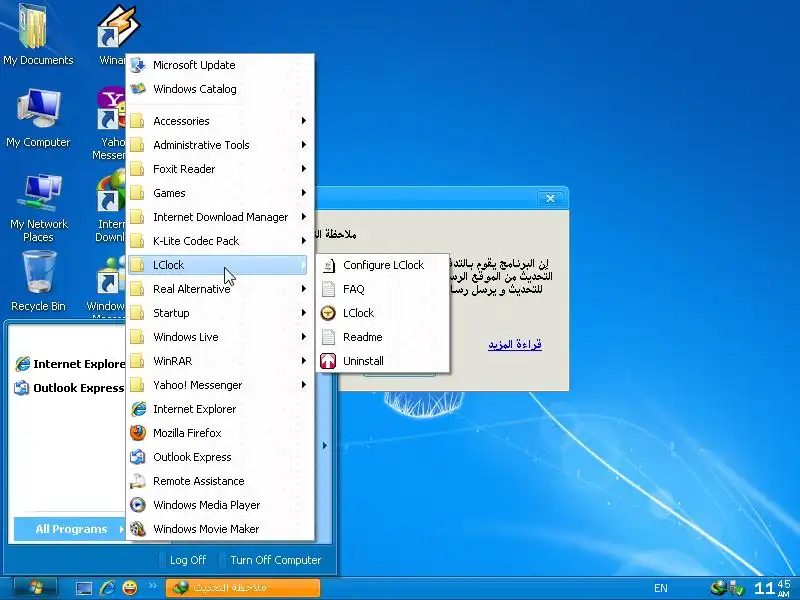Click the Configure LClock icon
This screenshot has height=600, width=800.
[328, 265]
